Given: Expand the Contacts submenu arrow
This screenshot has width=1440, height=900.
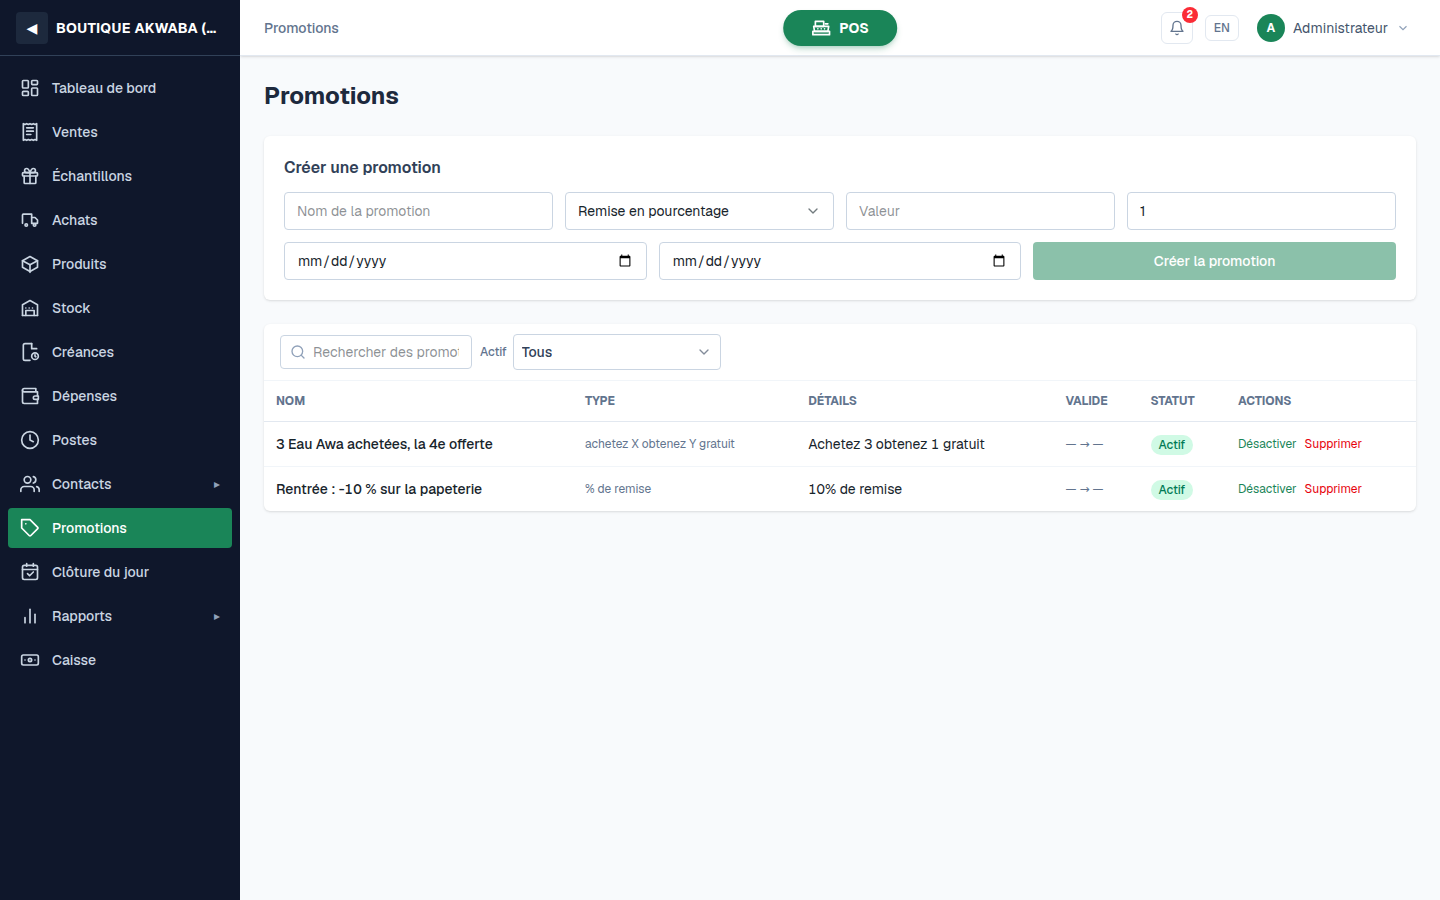Looking at the screenshot, I should (216, 485).
